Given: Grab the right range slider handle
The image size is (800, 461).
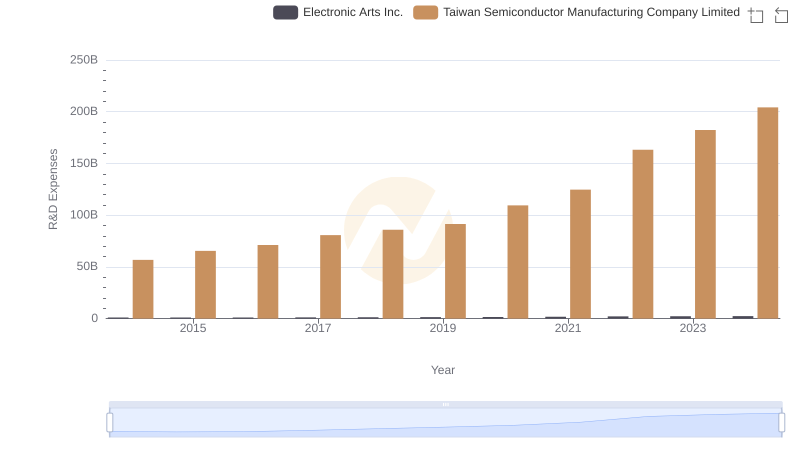Looking at the screenshot, I should (782, 423).
